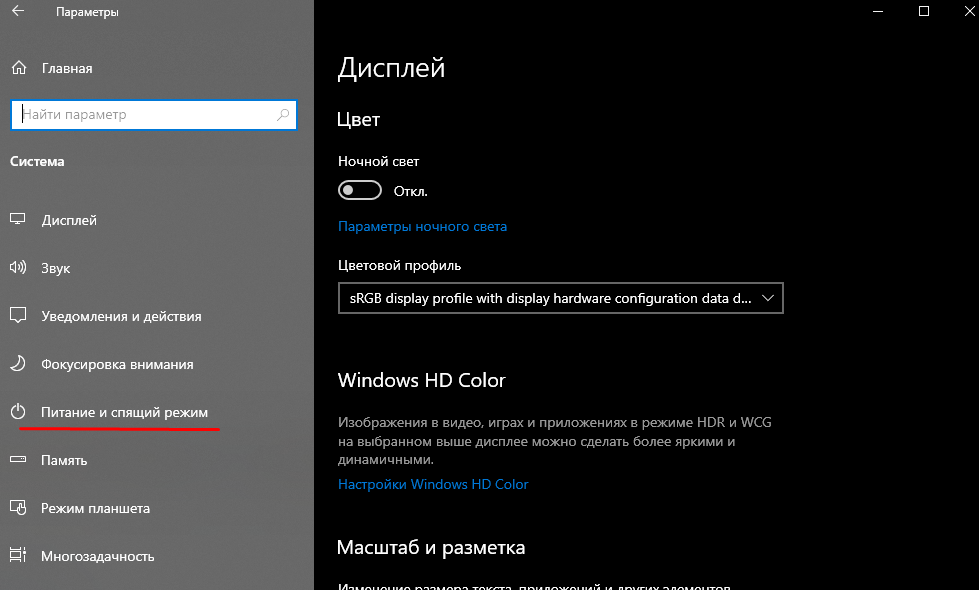Click the Home icon beside Главная

(x=18, y=68)
